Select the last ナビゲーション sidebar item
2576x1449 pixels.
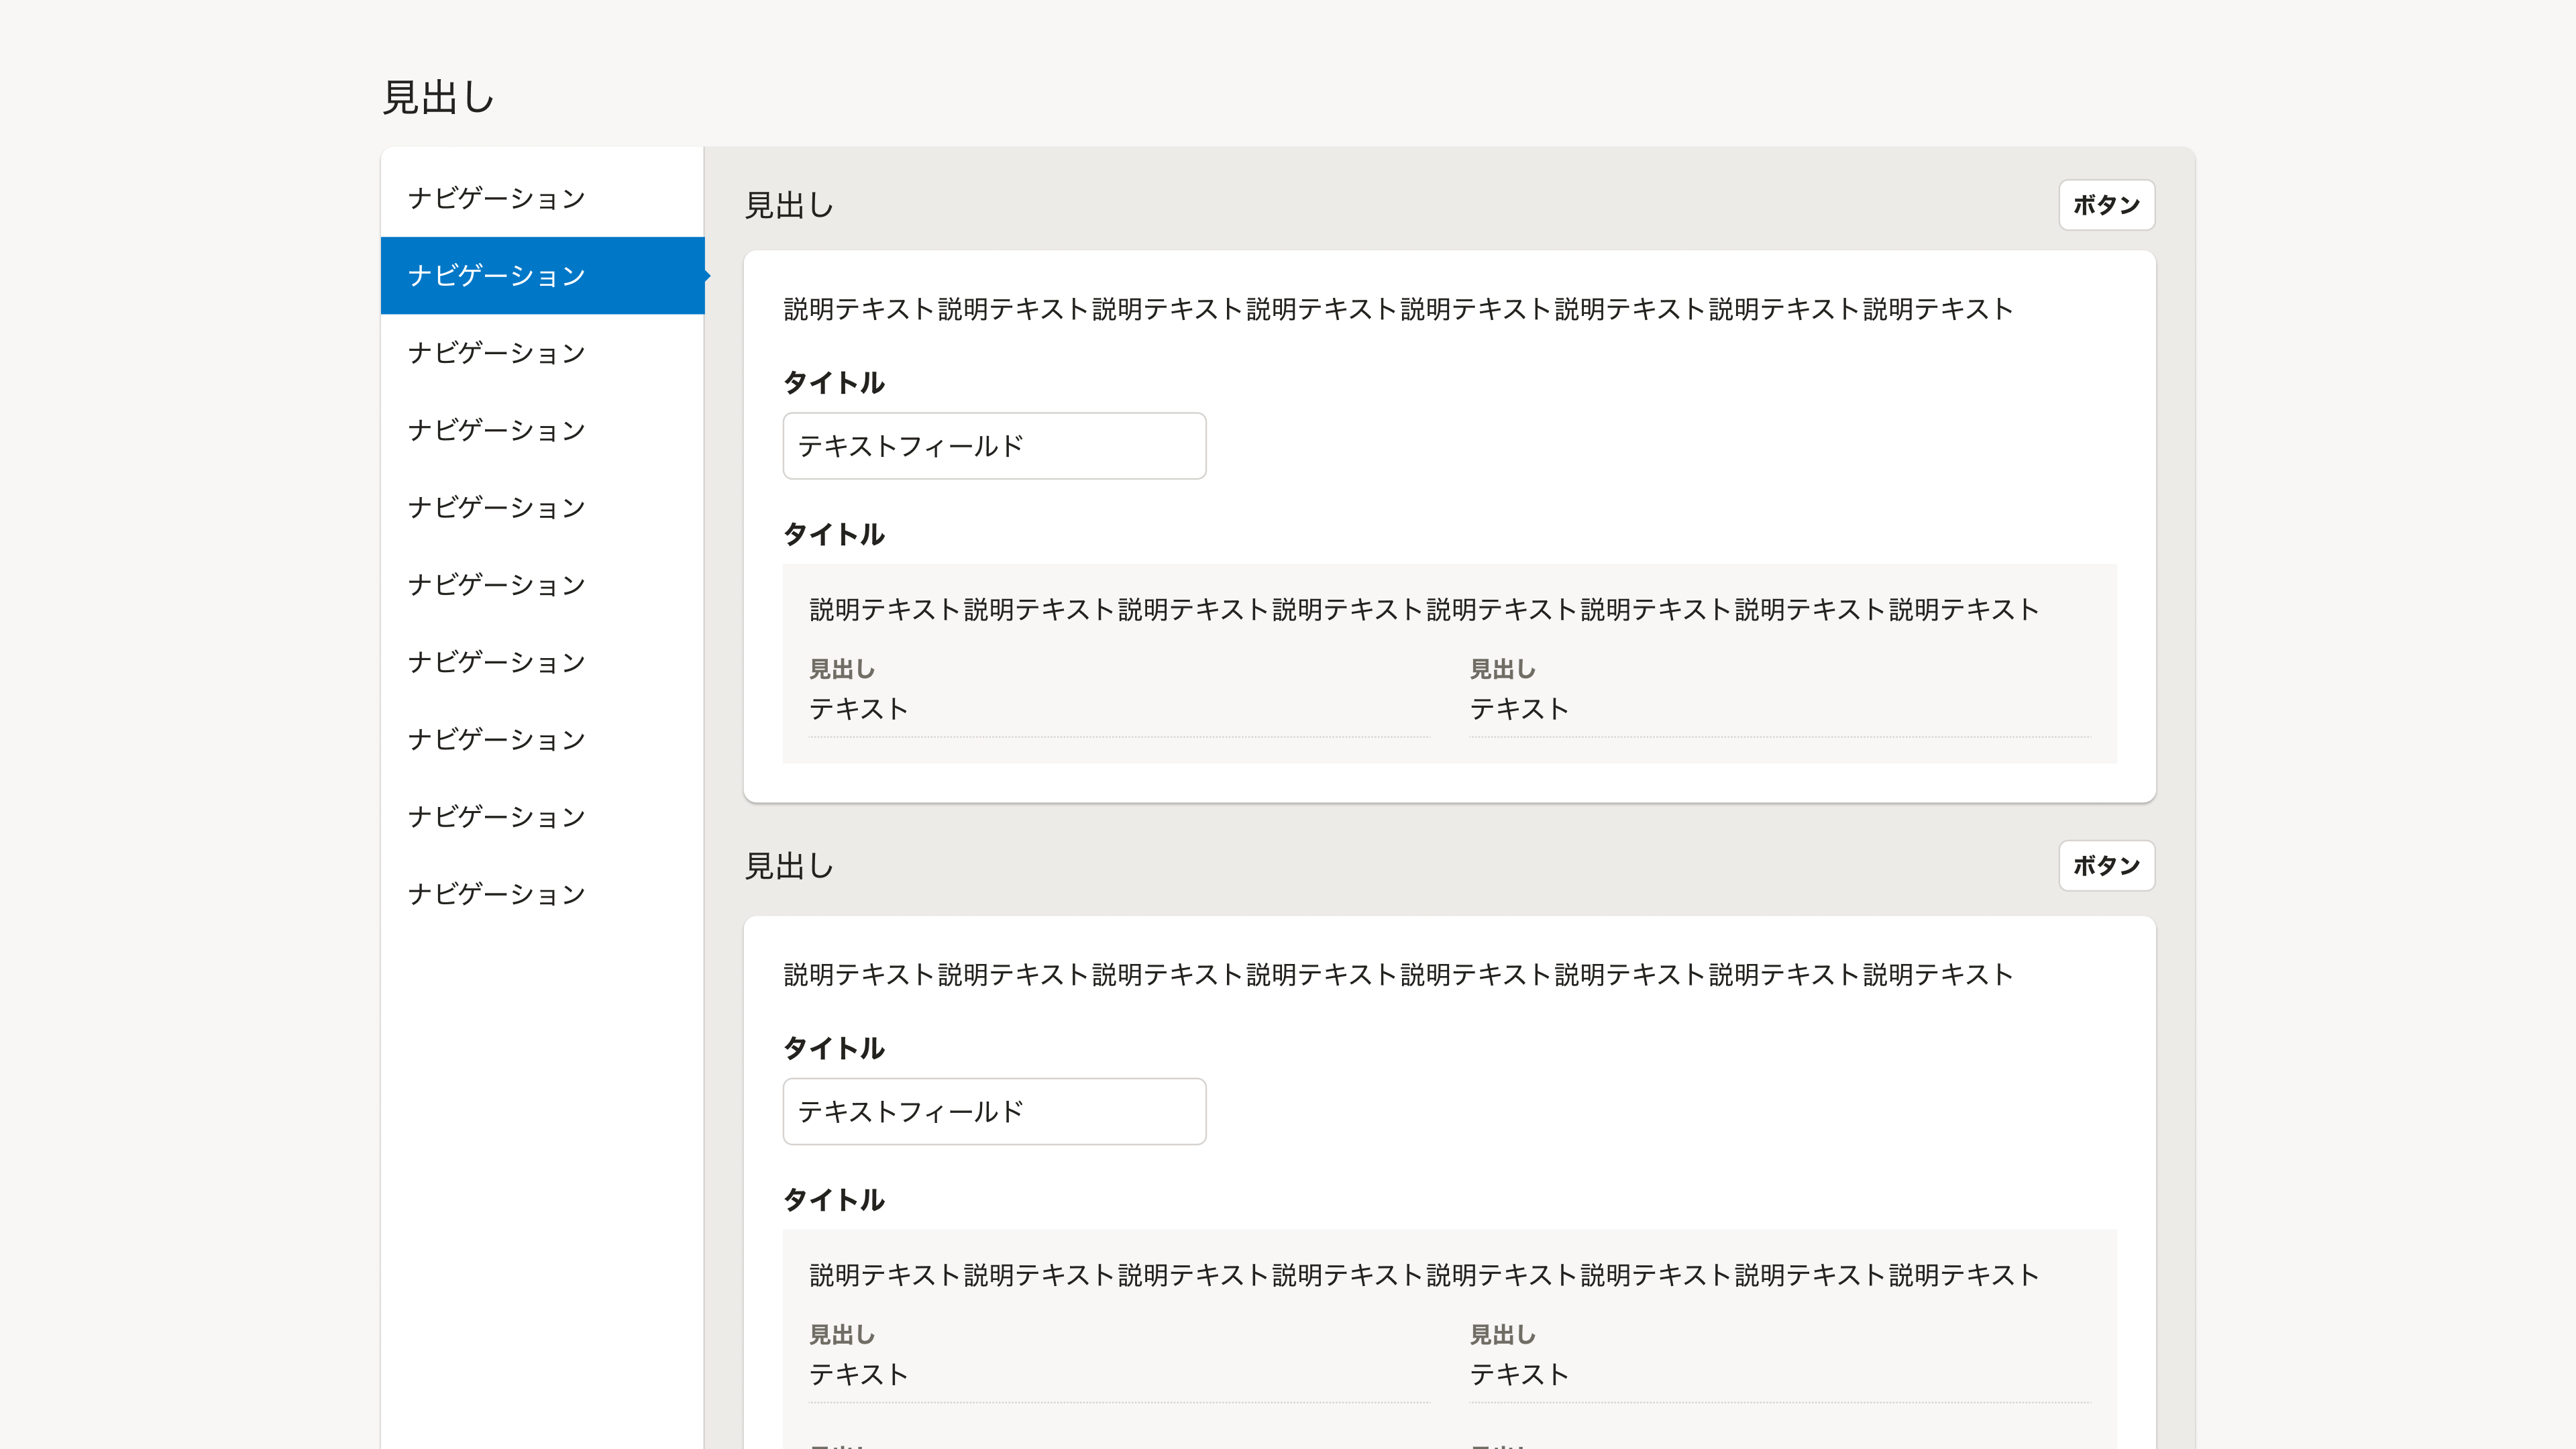point(497,893)
